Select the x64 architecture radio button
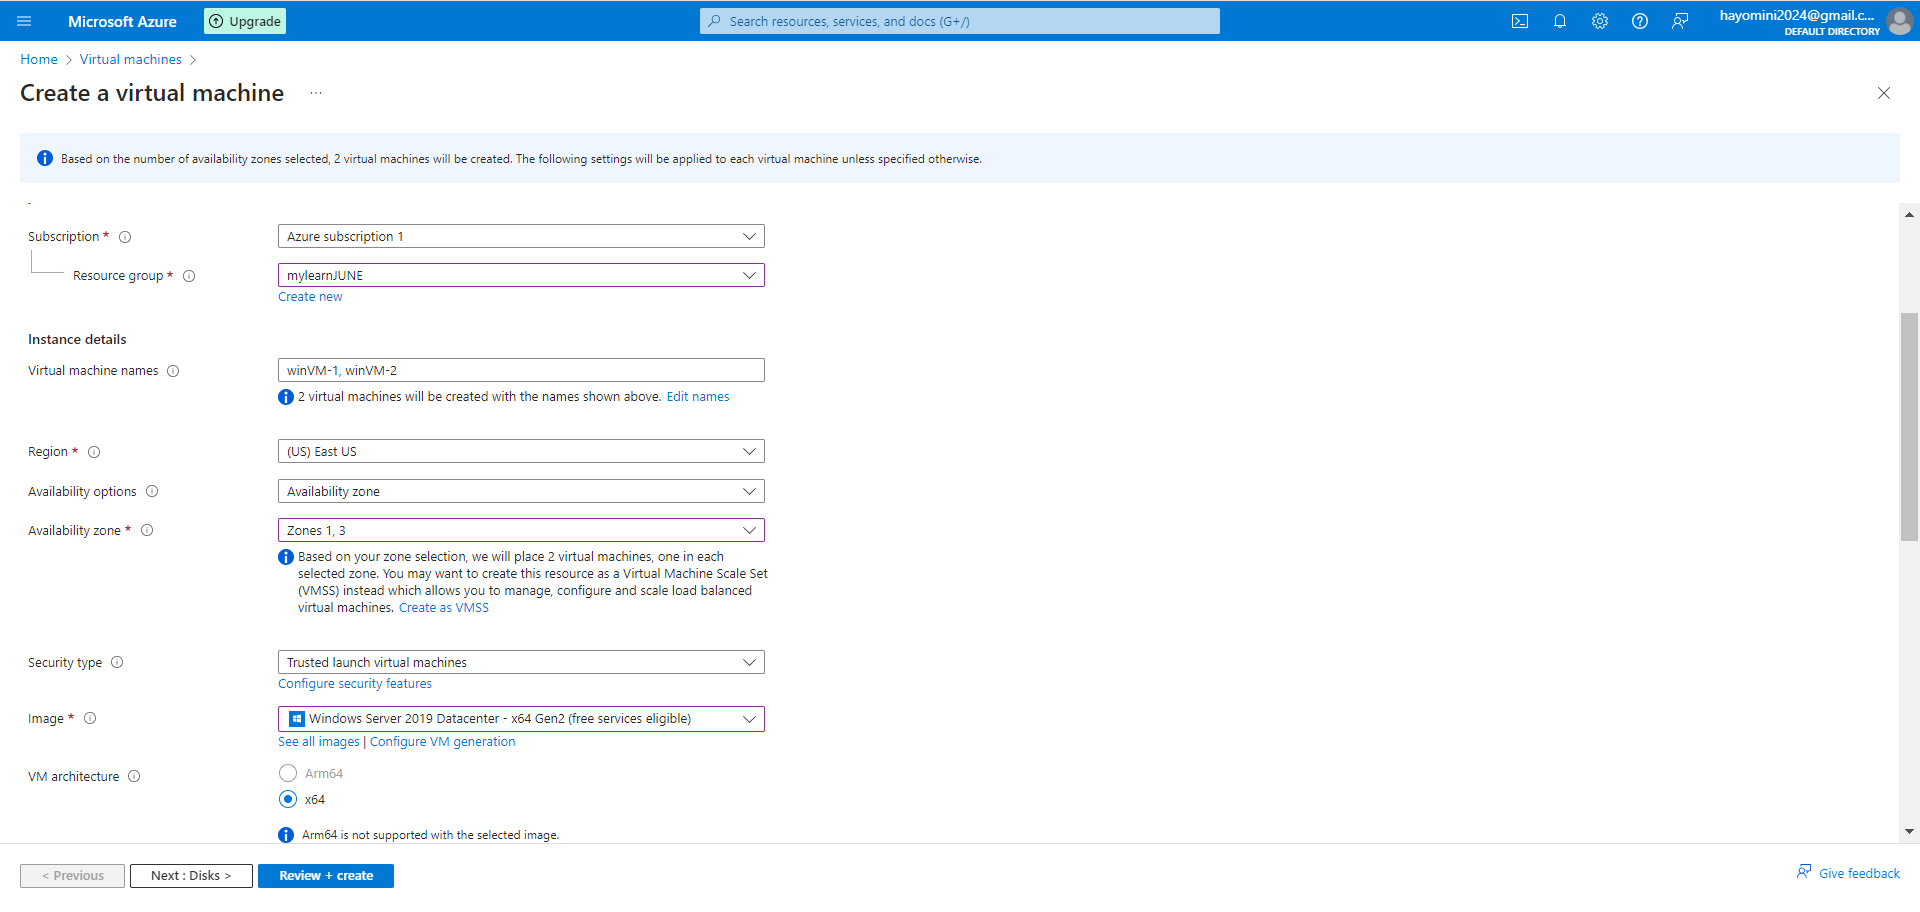Viewport: 1920px width, 912px height. 288,799
